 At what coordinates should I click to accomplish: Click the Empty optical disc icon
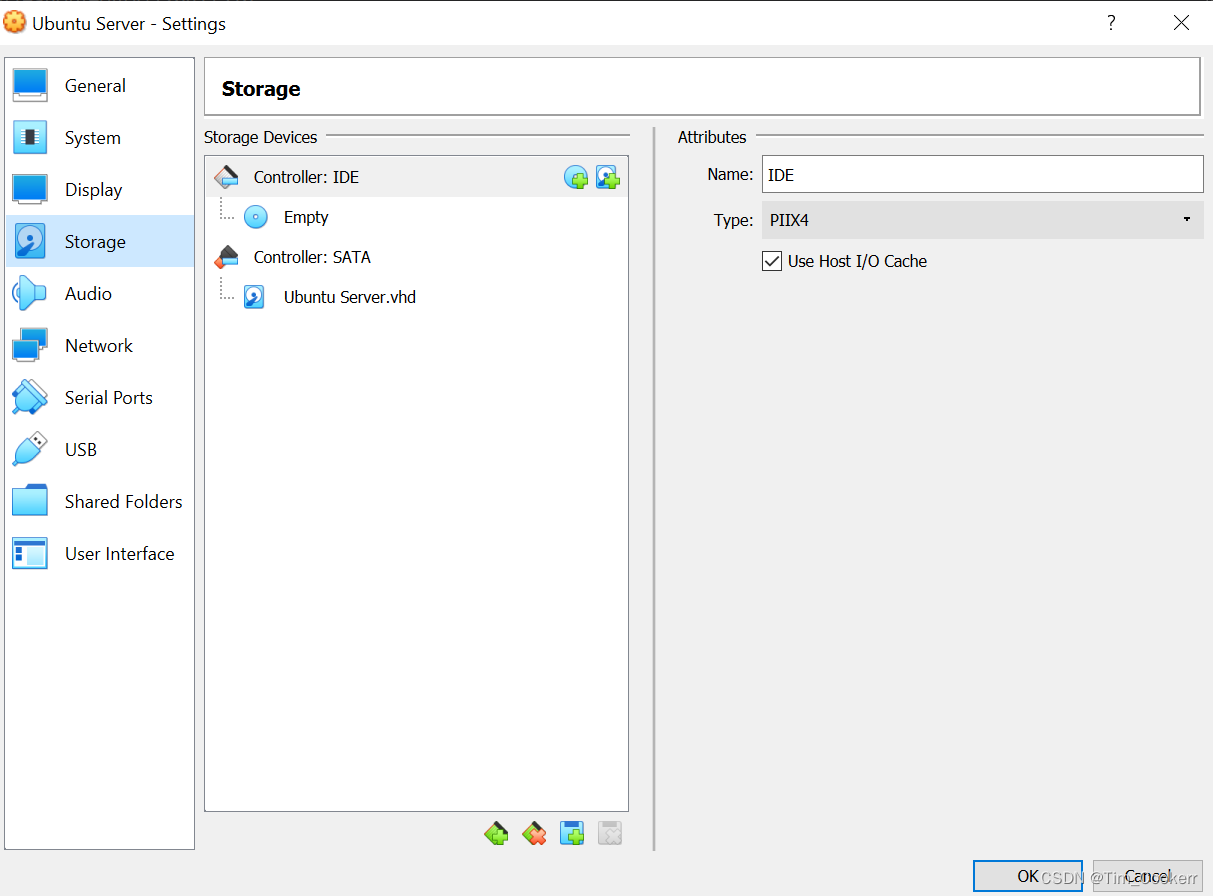(x=256, y=217)
